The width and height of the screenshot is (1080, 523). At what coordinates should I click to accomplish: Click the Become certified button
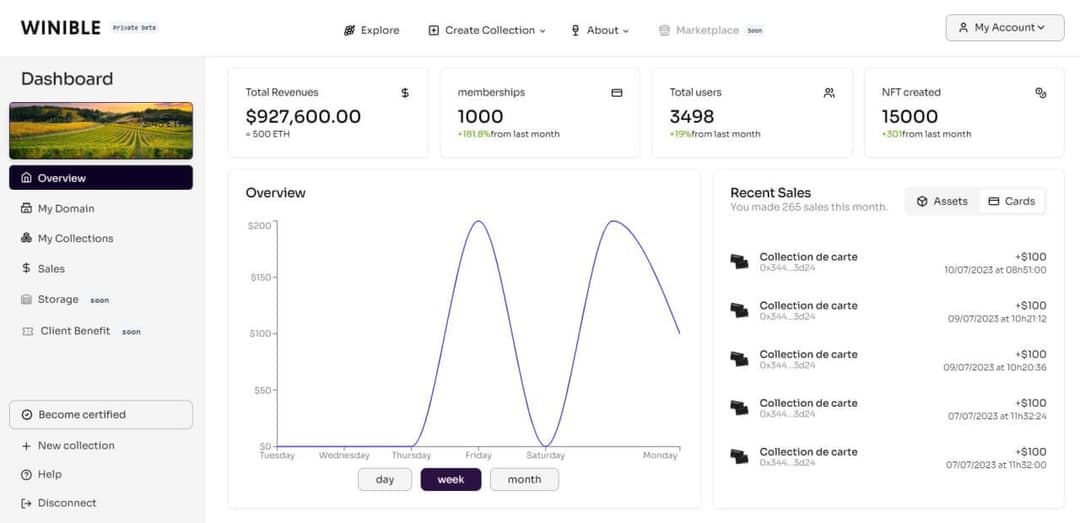(x=100, y=415)
